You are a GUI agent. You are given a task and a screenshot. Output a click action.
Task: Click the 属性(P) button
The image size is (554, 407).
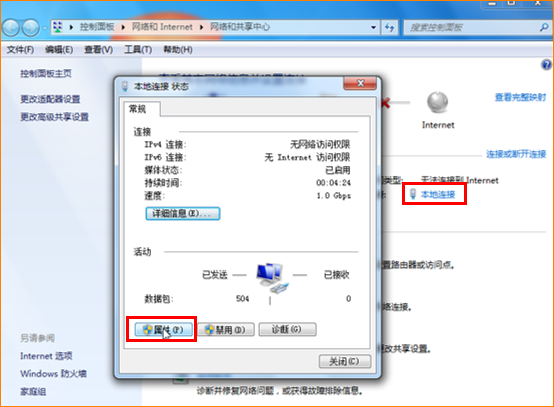pos(164,330)
